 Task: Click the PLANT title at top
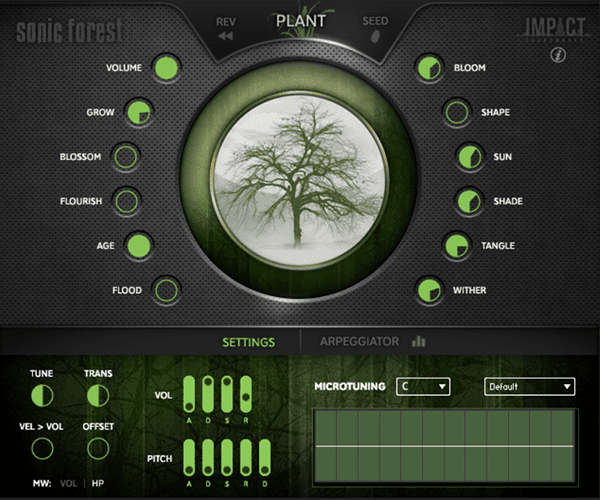(301, 21)
